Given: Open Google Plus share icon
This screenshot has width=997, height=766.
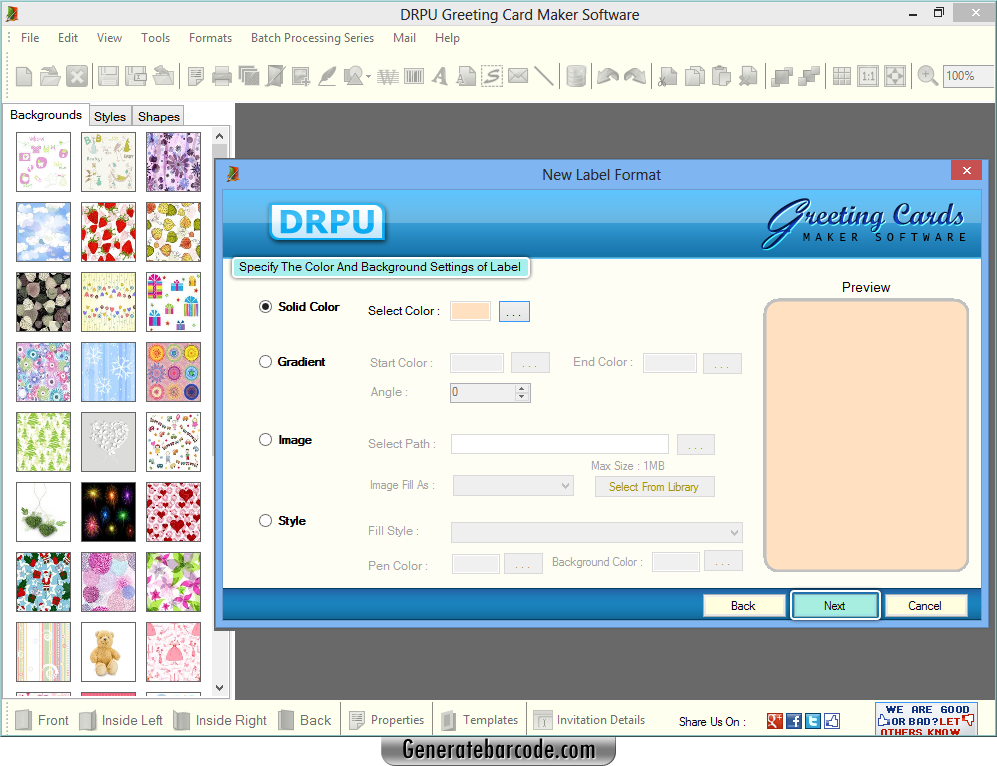Looking at the screenshot, I should pyautogui.click(x=774, y=721).
